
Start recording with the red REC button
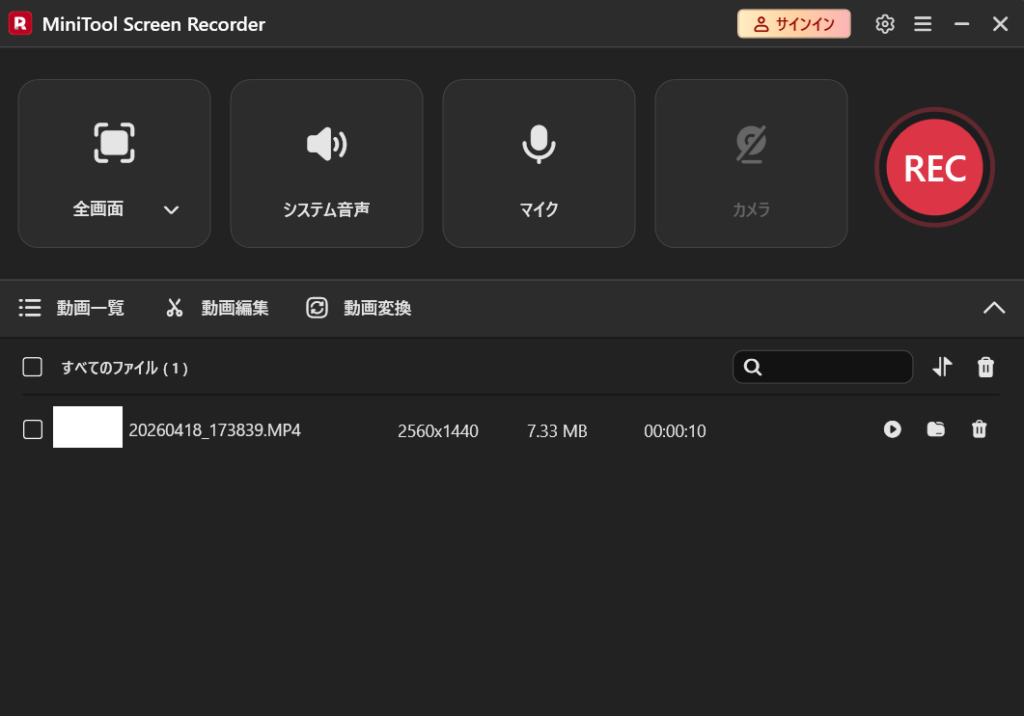tap(934, 168)
